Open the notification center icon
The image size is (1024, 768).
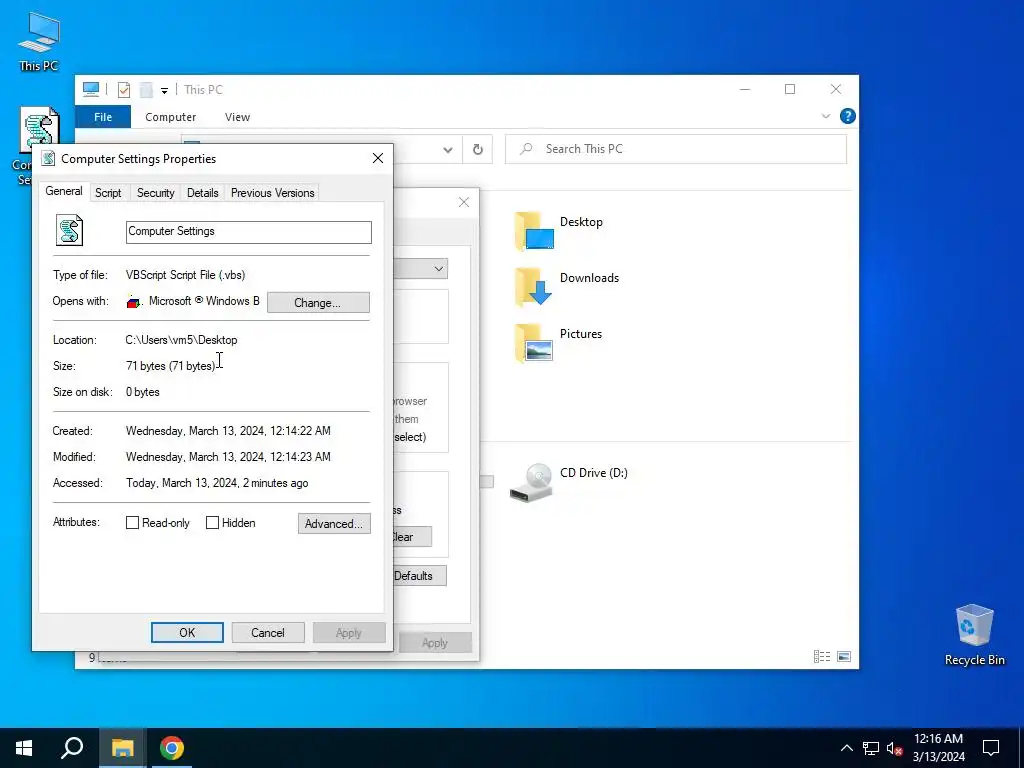991,748
